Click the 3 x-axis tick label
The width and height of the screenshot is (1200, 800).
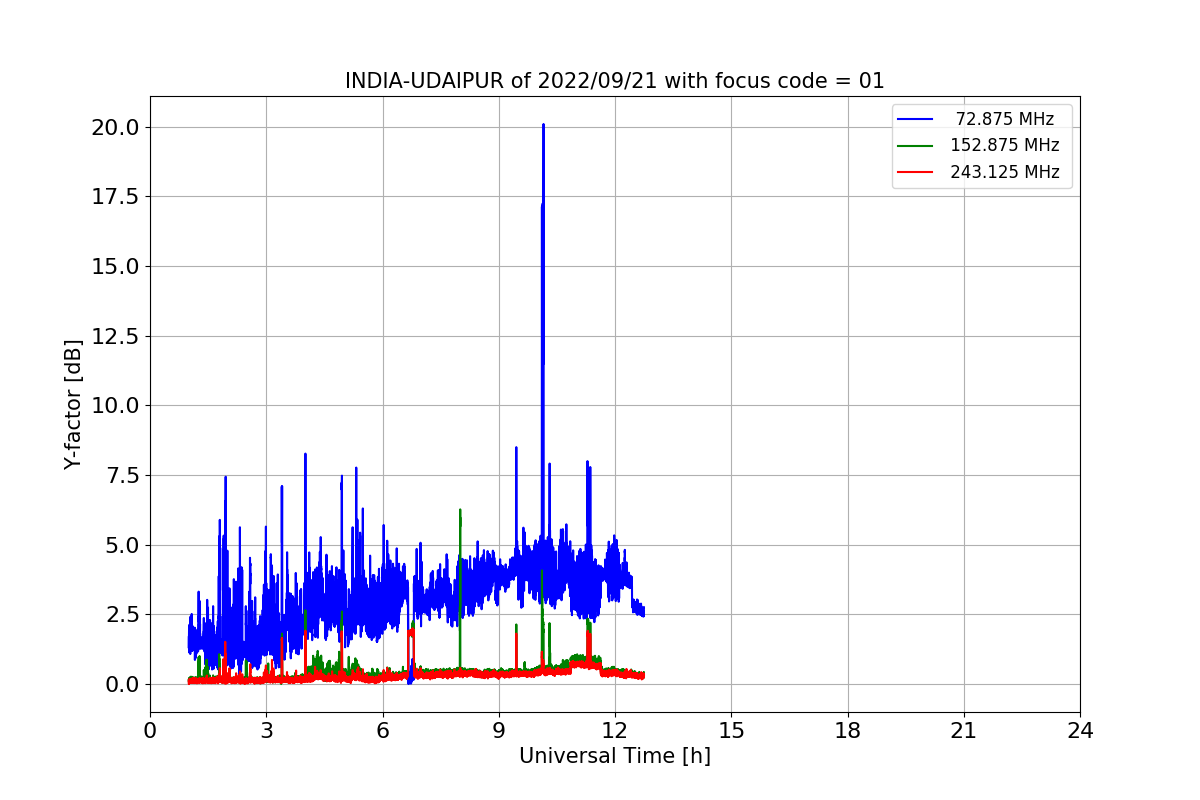pos(266,731)
